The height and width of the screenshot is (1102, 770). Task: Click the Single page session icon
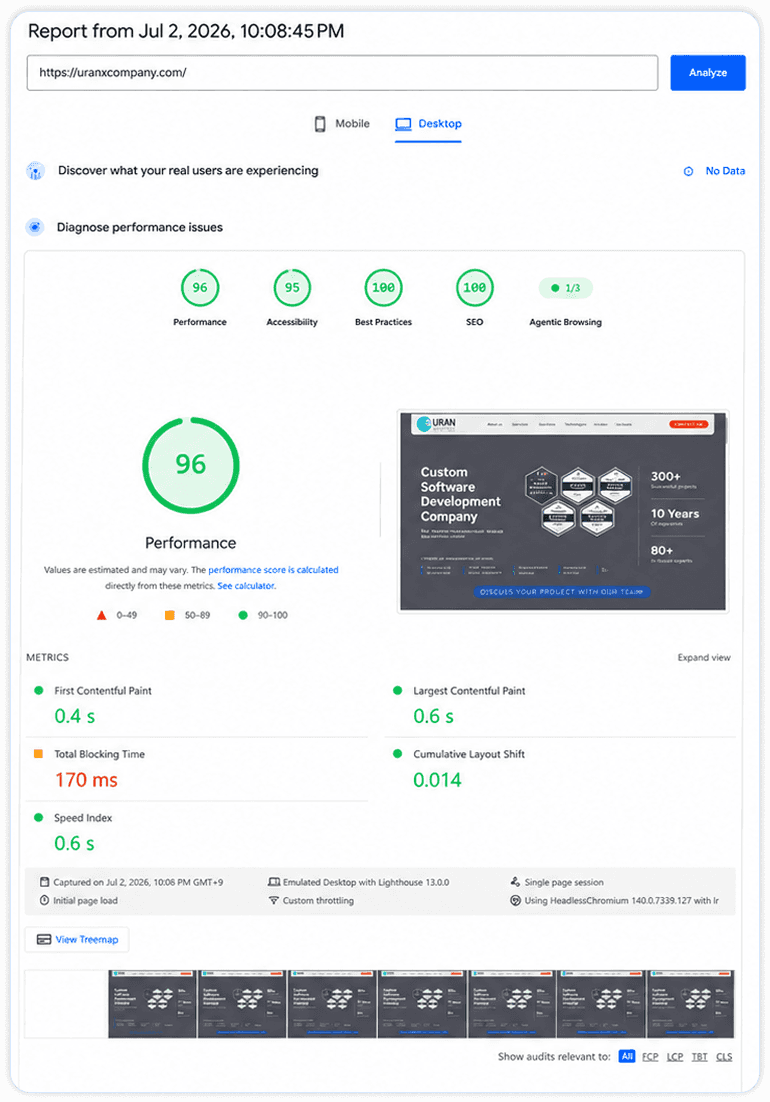point(515,881)
